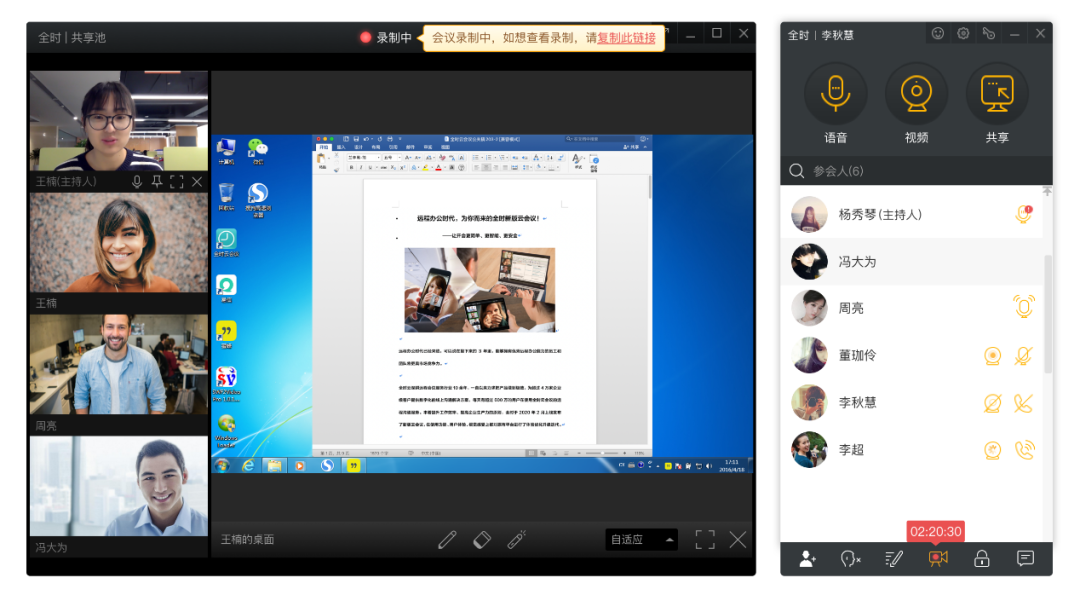This screenshot has height=595, width=1080.
Task: Click the 复制此链接 link
Action: [x=626, y=38]
